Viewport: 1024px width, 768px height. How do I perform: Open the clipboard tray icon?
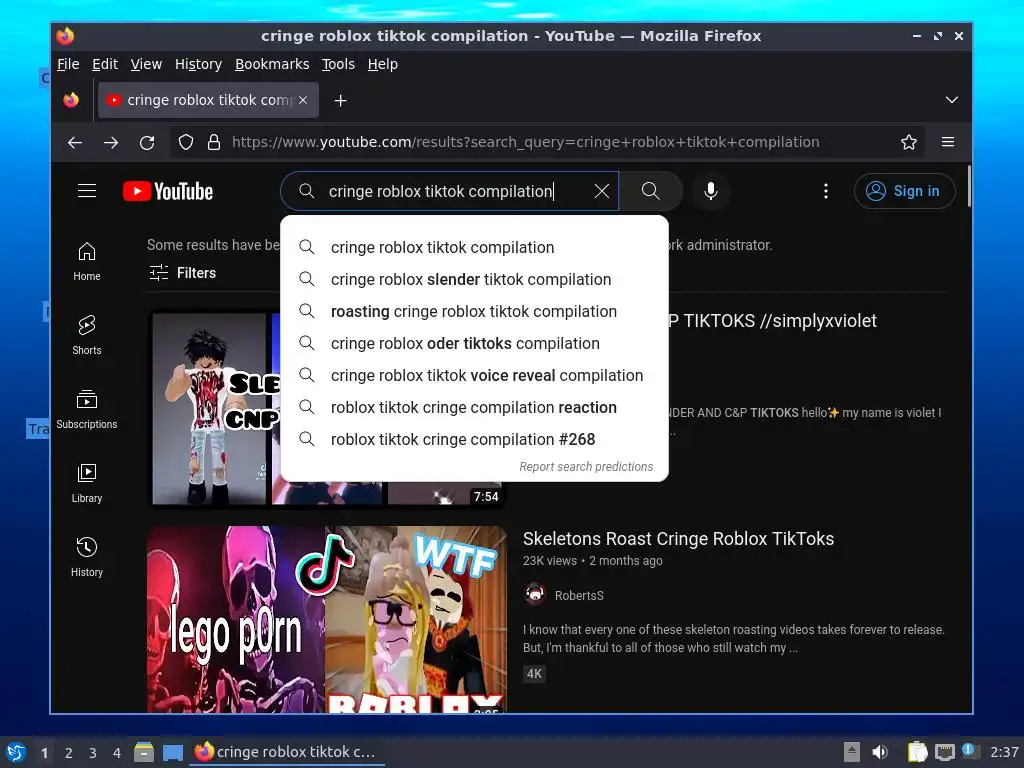coord(917,752)
